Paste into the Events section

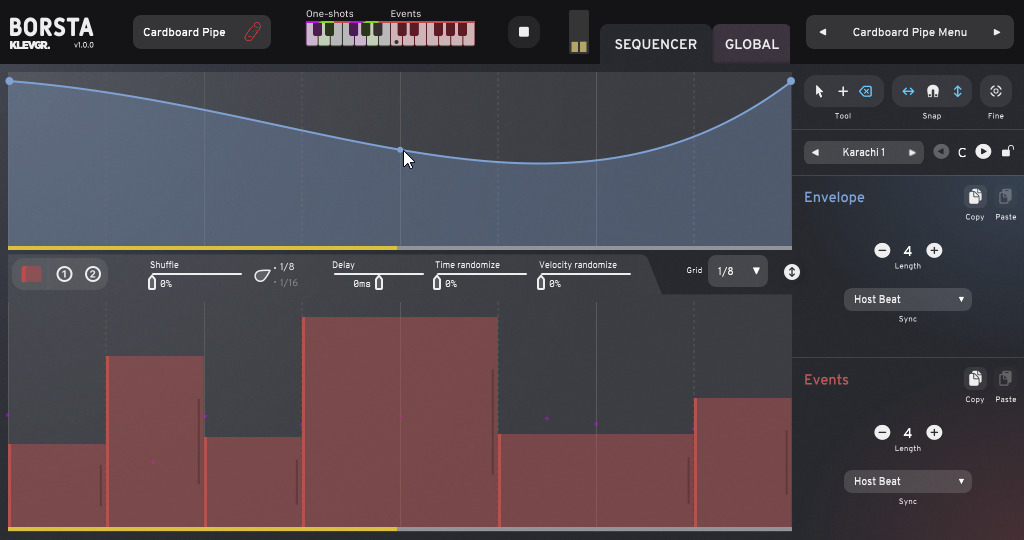(1005, 379)
